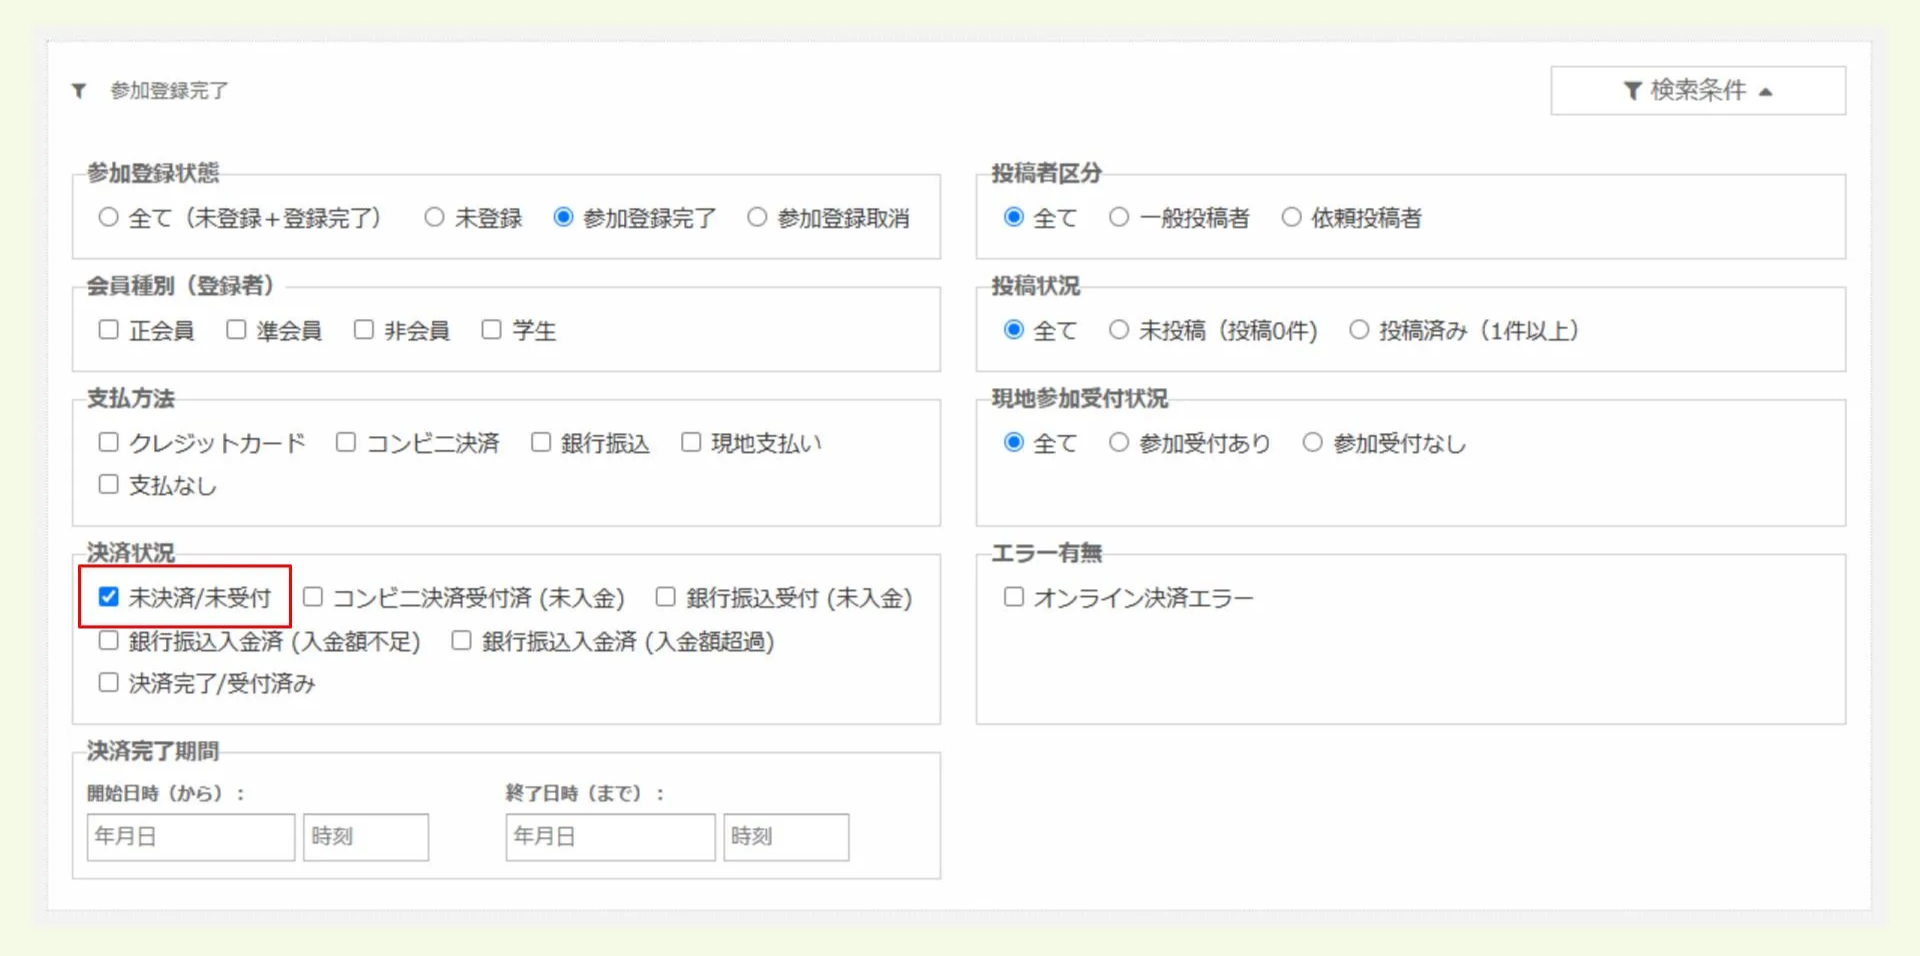Select 参加登録取消 registration status
The image size is (1920, 956).
758,217
